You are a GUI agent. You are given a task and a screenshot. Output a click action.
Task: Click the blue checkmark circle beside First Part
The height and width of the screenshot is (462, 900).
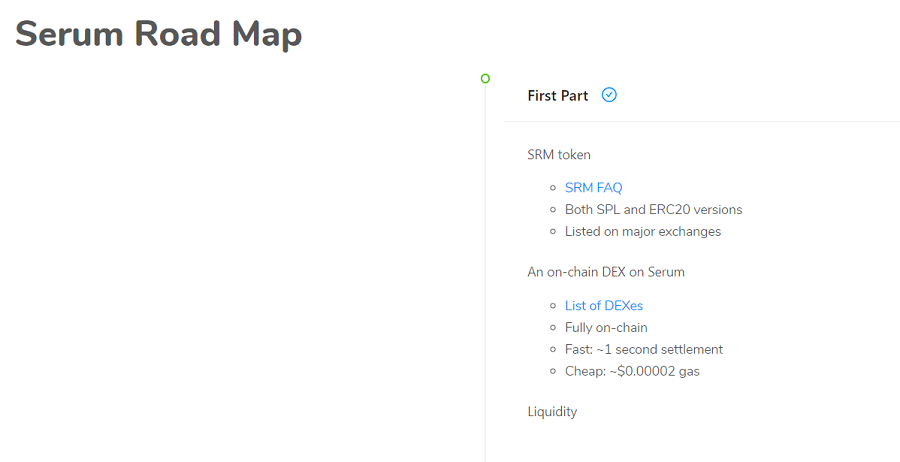(x=609, y=95)
